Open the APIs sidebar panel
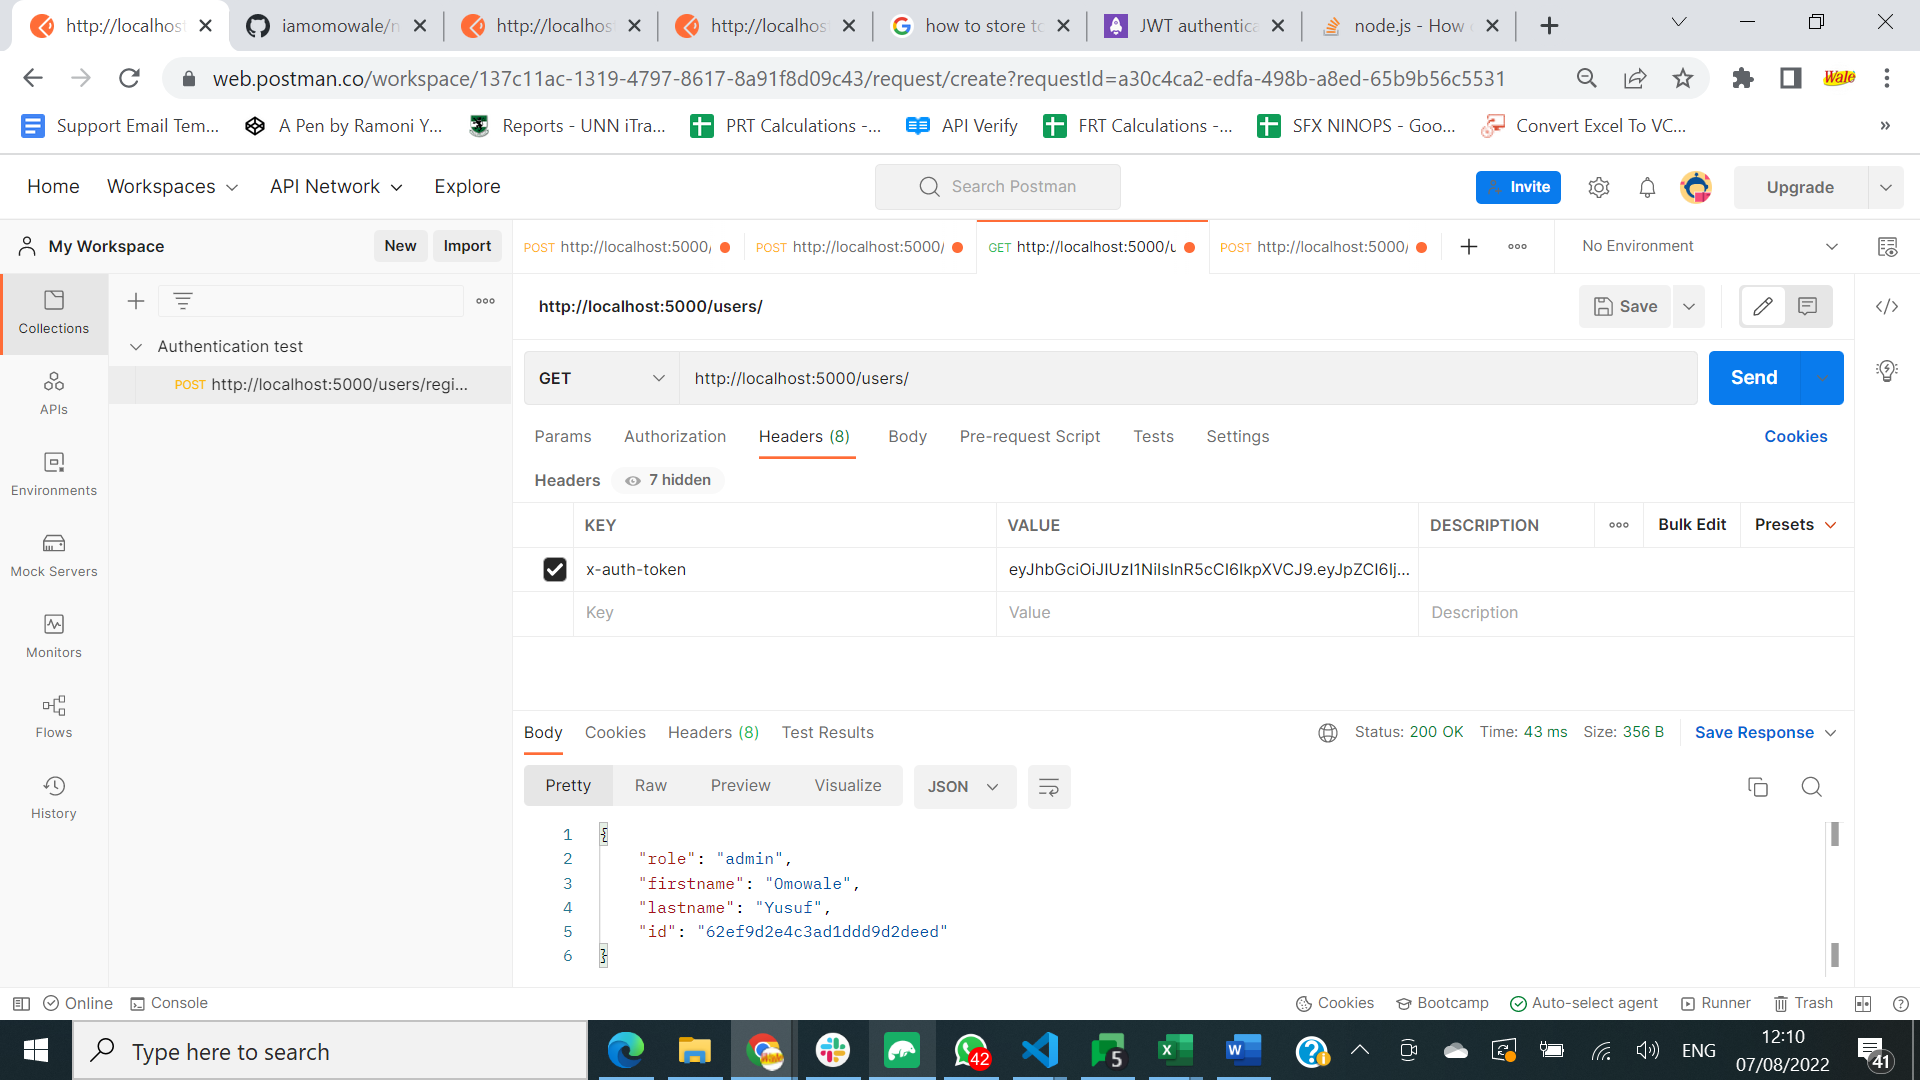Screen dimensions: 1920x1080 pos(53,393)
